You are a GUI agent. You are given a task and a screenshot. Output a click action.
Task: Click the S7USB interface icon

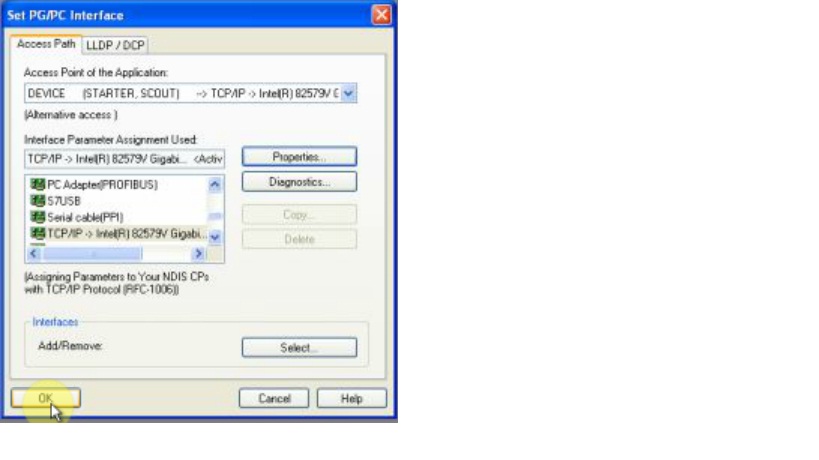pos(38,200)
